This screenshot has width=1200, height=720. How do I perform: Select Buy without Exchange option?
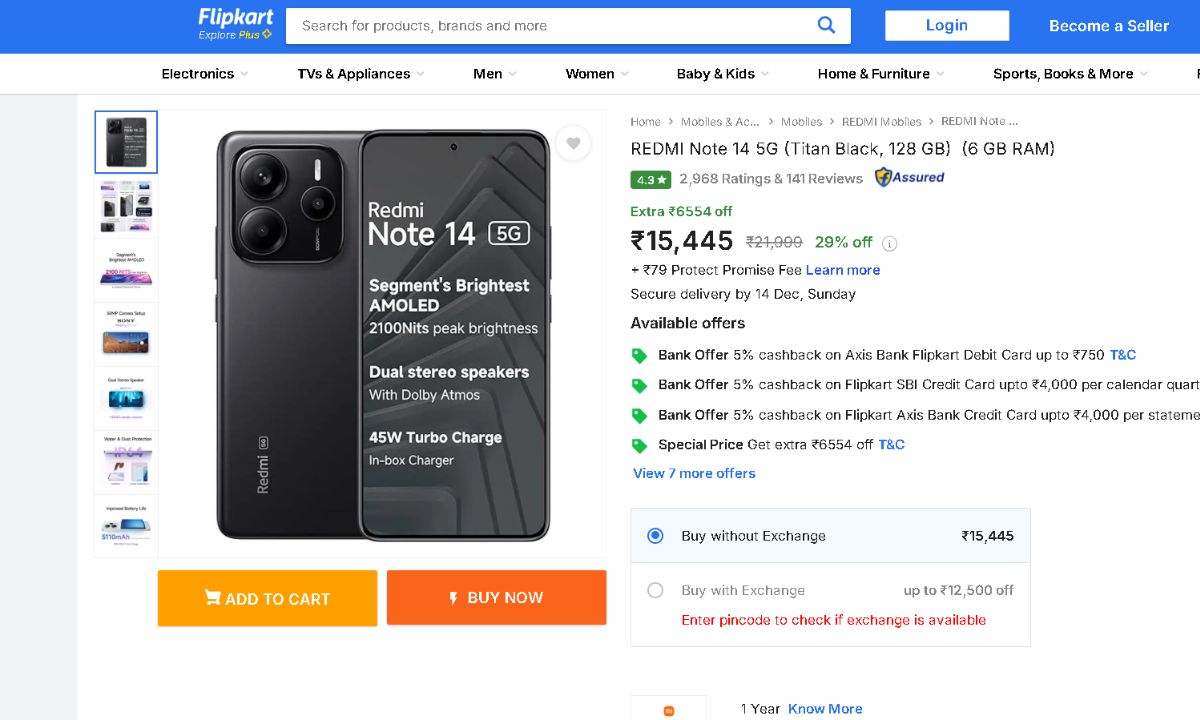(655, 536)
